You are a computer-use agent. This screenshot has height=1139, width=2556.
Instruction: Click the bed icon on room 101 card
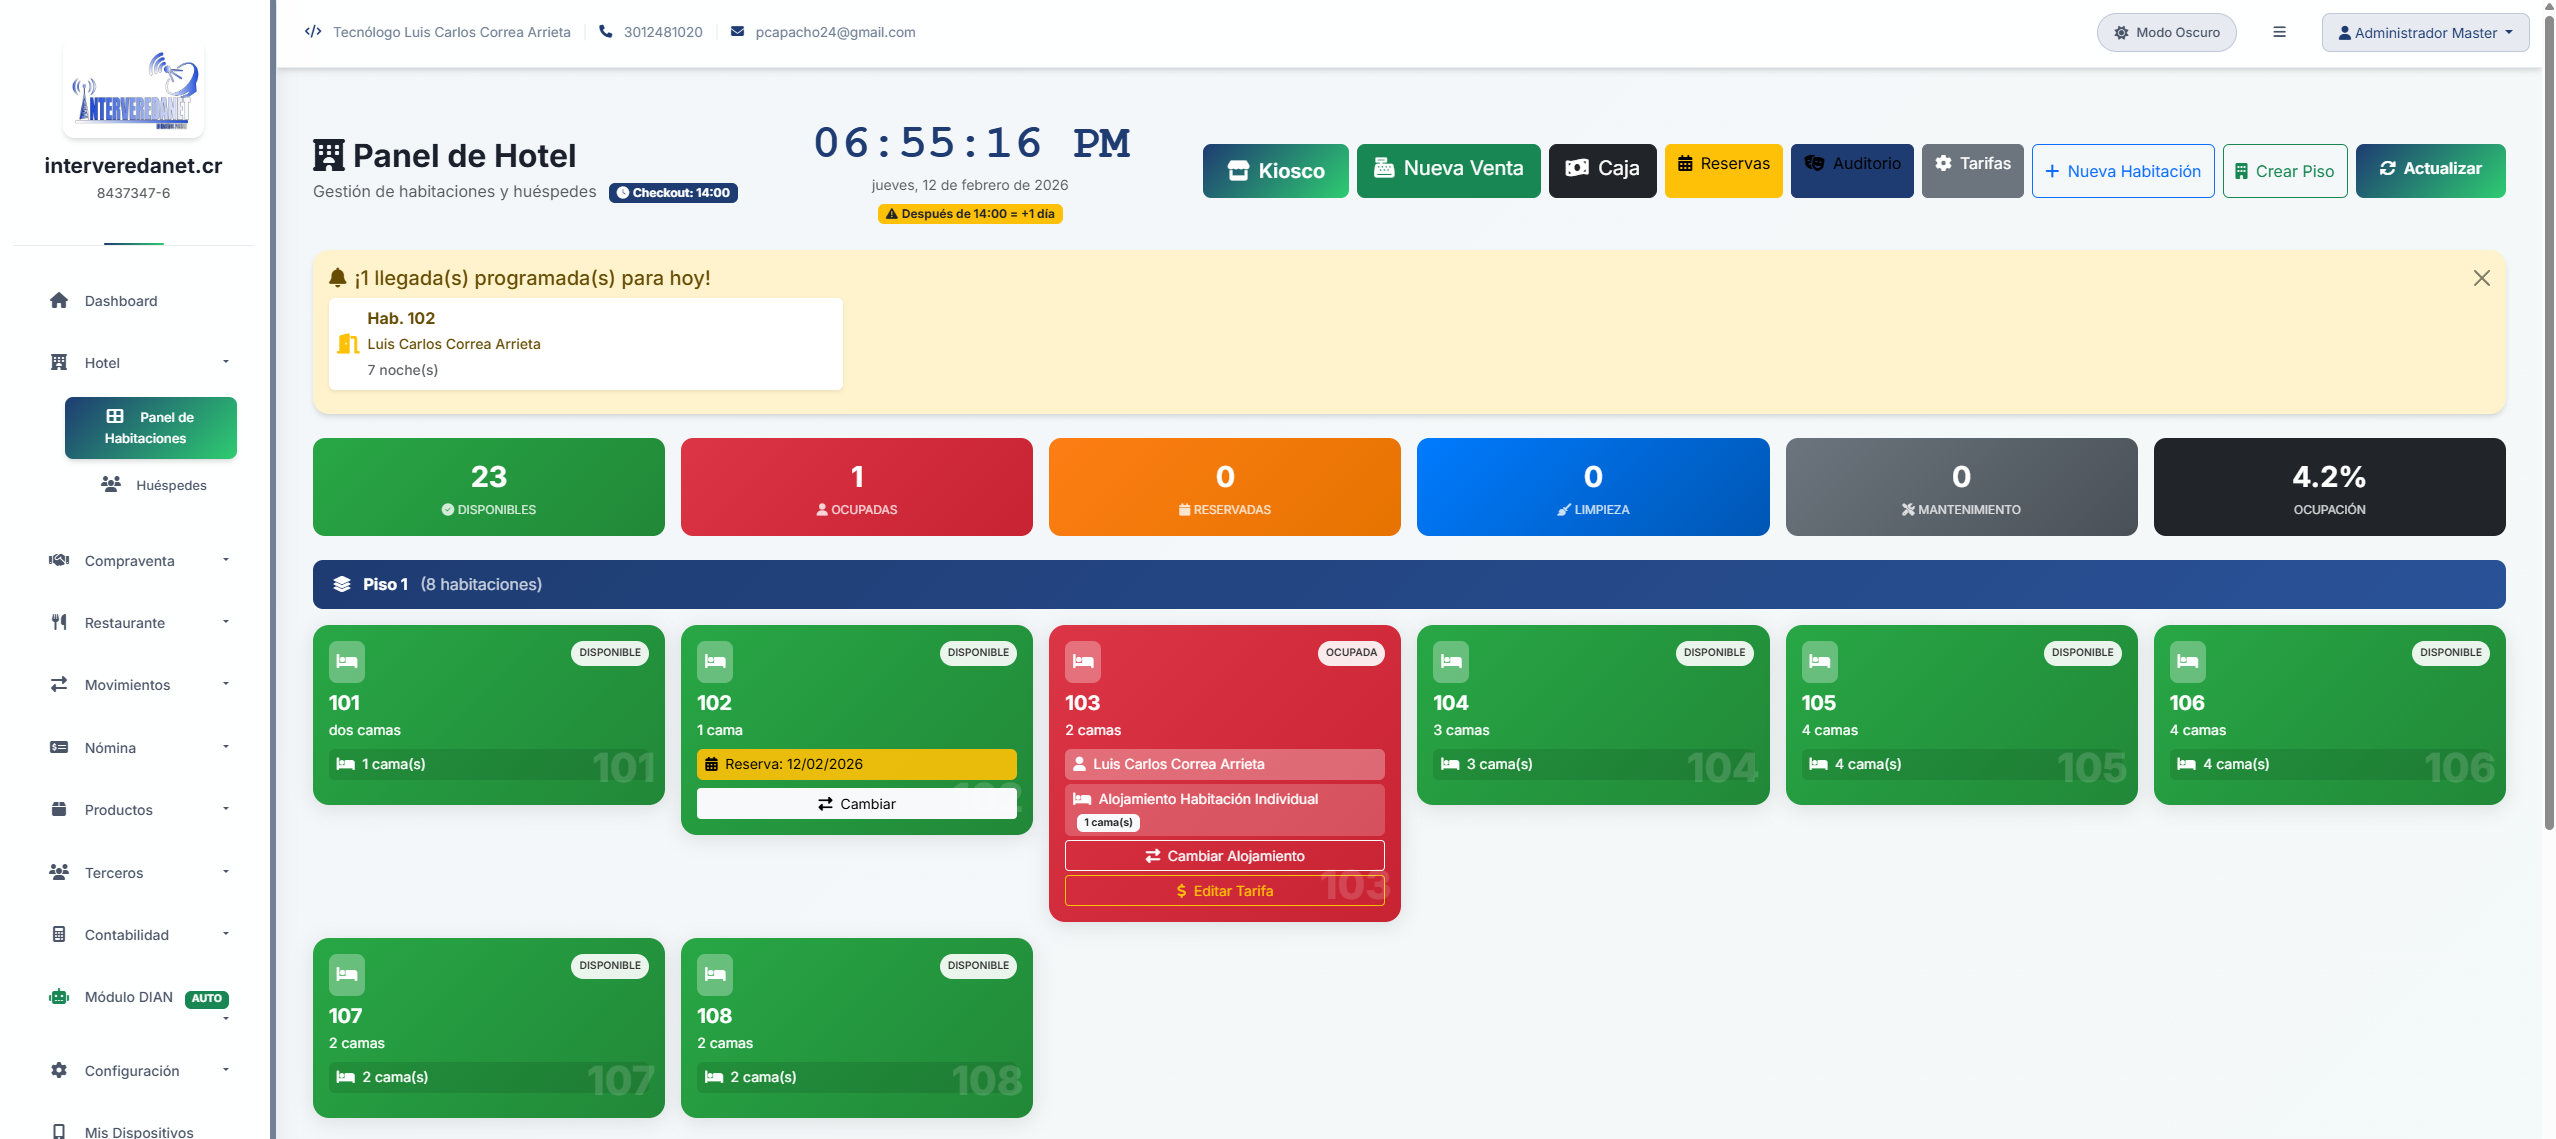click(346, 661)
